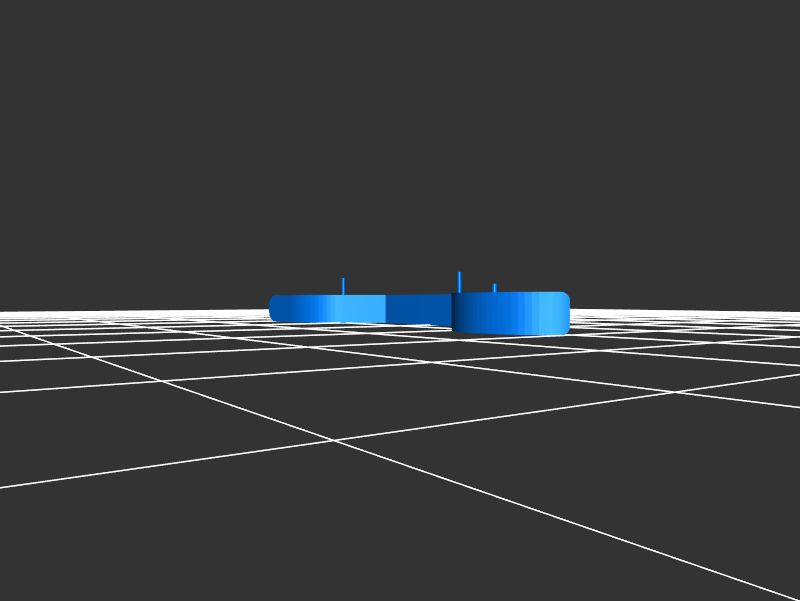Click the empty background in the top-left corner

(x=40, y=40)
